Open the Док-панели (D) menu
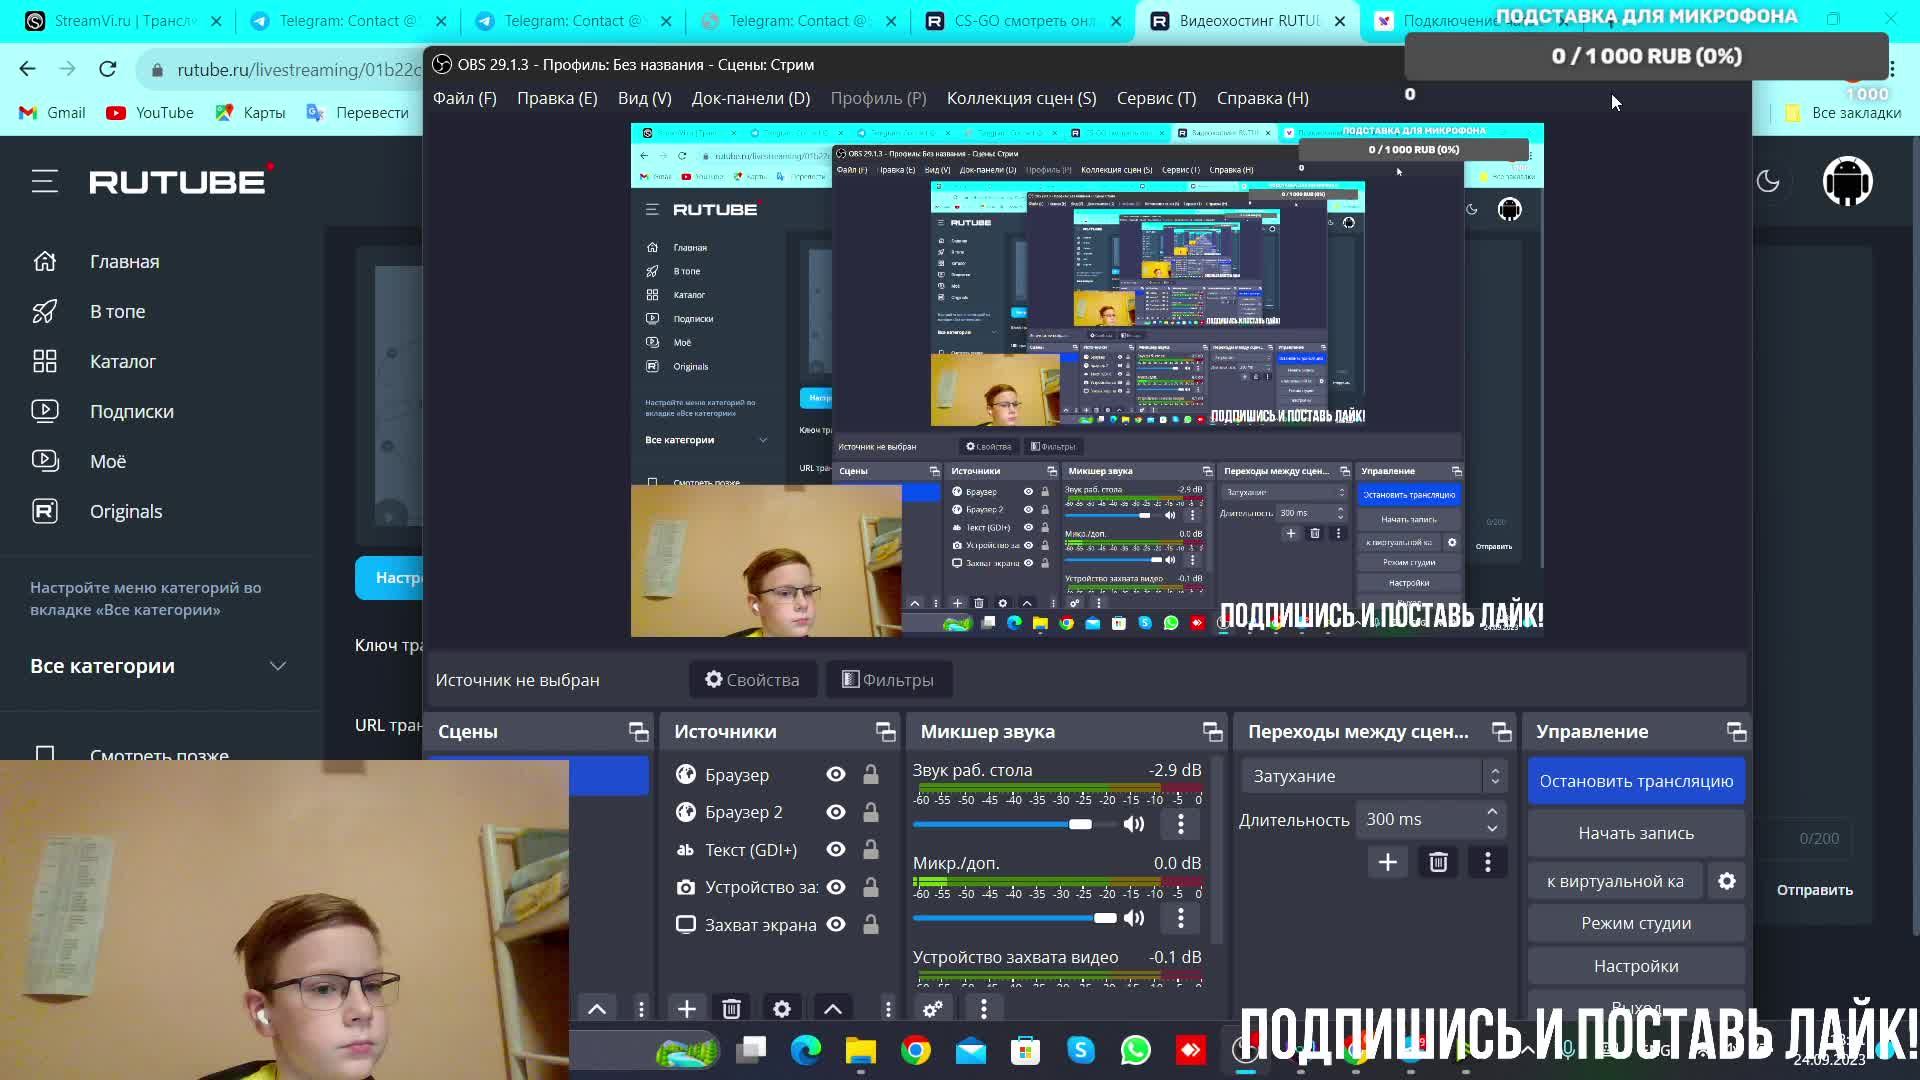Image resolution: width=1920 pixels, height=1080 pixels. pyautogui.click(x=750, y=98)
